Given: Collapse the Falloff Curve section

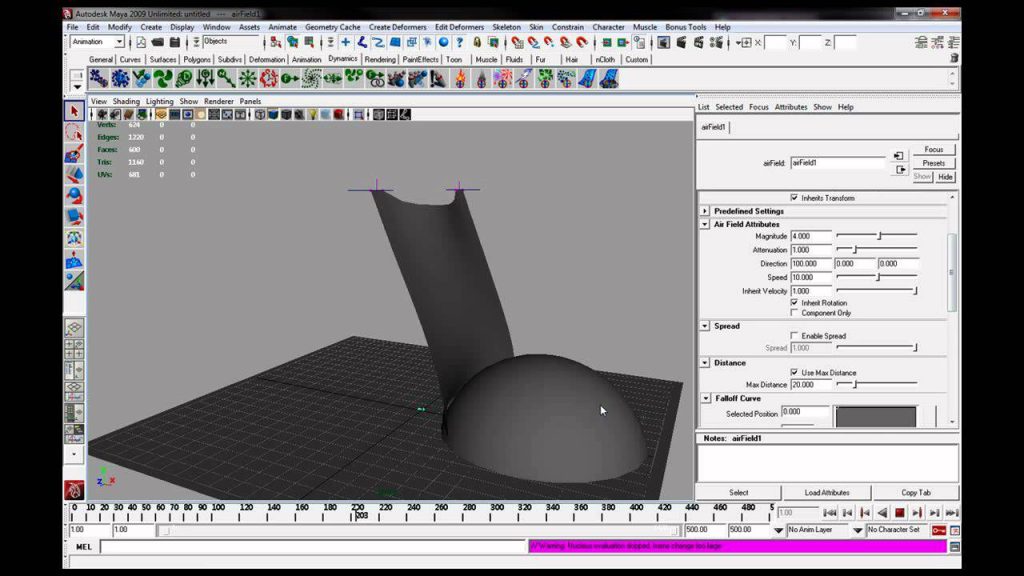Looking at the screenshot, I should tap(706, 398).
